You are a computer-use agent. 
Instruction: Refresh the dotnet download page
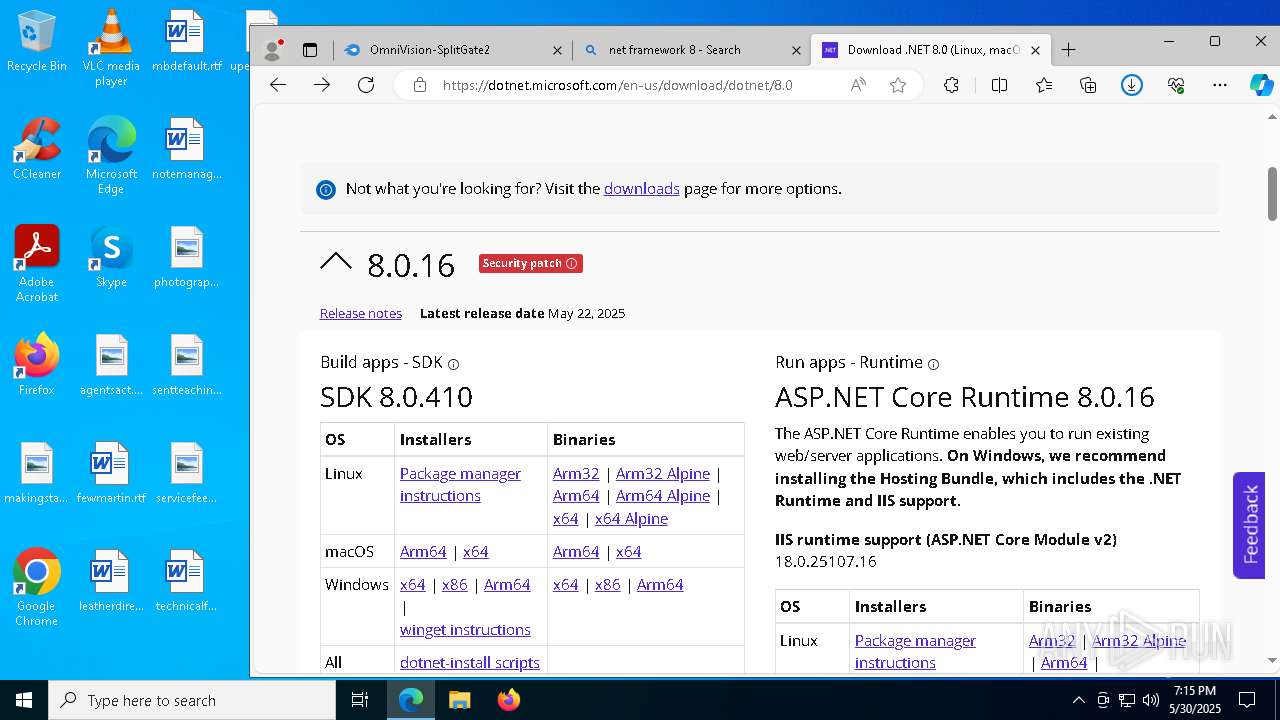point(366,85)
